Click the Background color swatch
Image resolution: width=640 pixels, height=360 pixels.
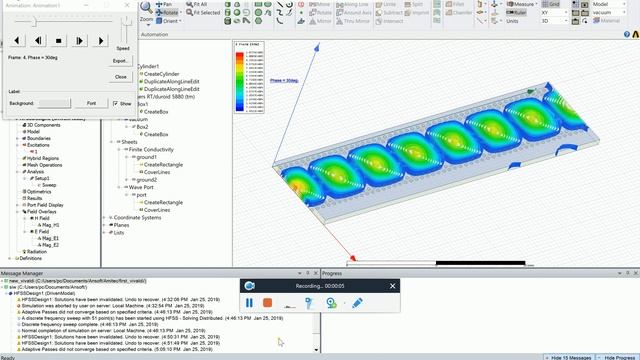point(54,103)
